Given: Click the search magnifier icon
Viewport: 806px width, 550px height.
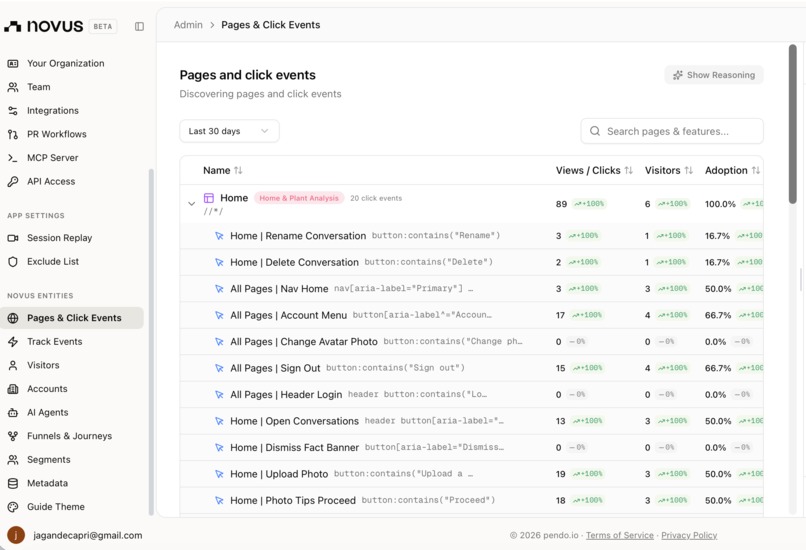Looking at the screenshot, I should (x=595, y=131).
